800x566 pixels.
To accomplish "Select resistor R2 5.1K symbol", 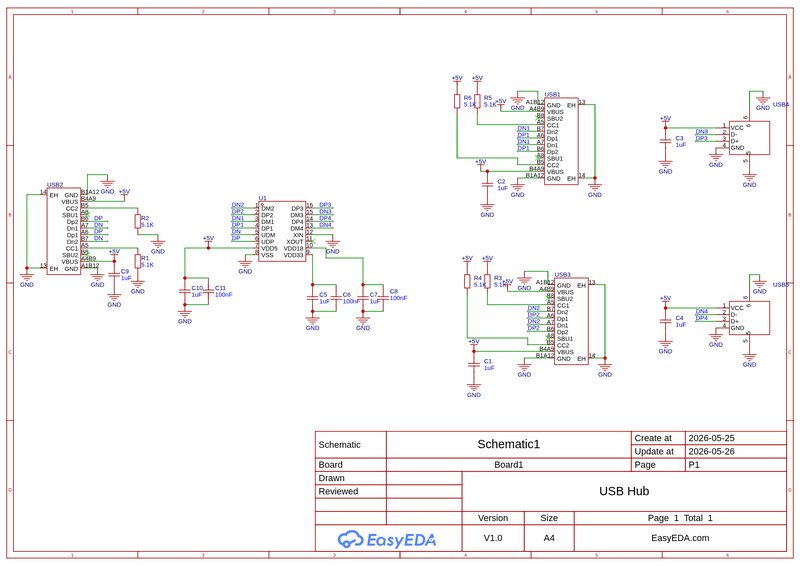I will (137, 222).
